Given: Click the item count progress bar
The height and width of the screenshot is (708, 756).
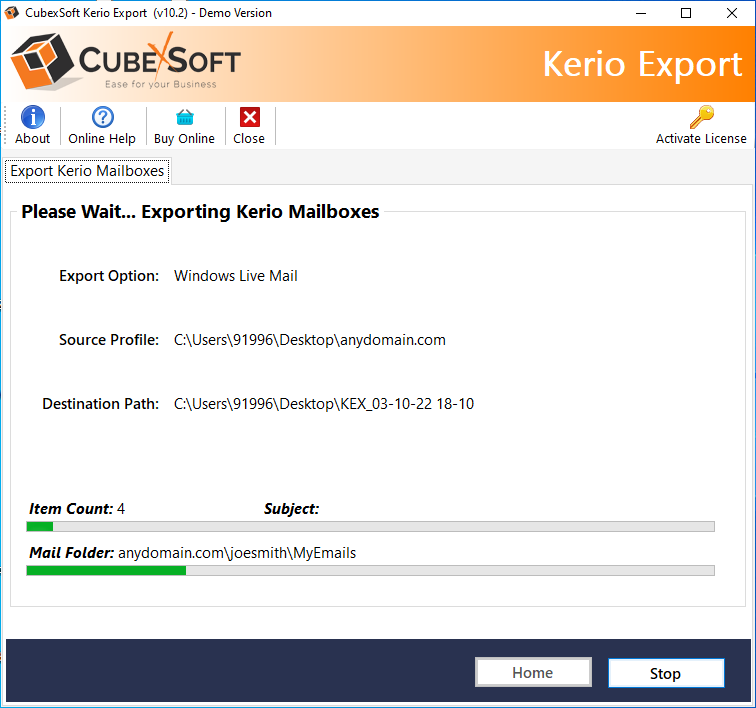Looking at the screenshot, I should coord(370,526).
